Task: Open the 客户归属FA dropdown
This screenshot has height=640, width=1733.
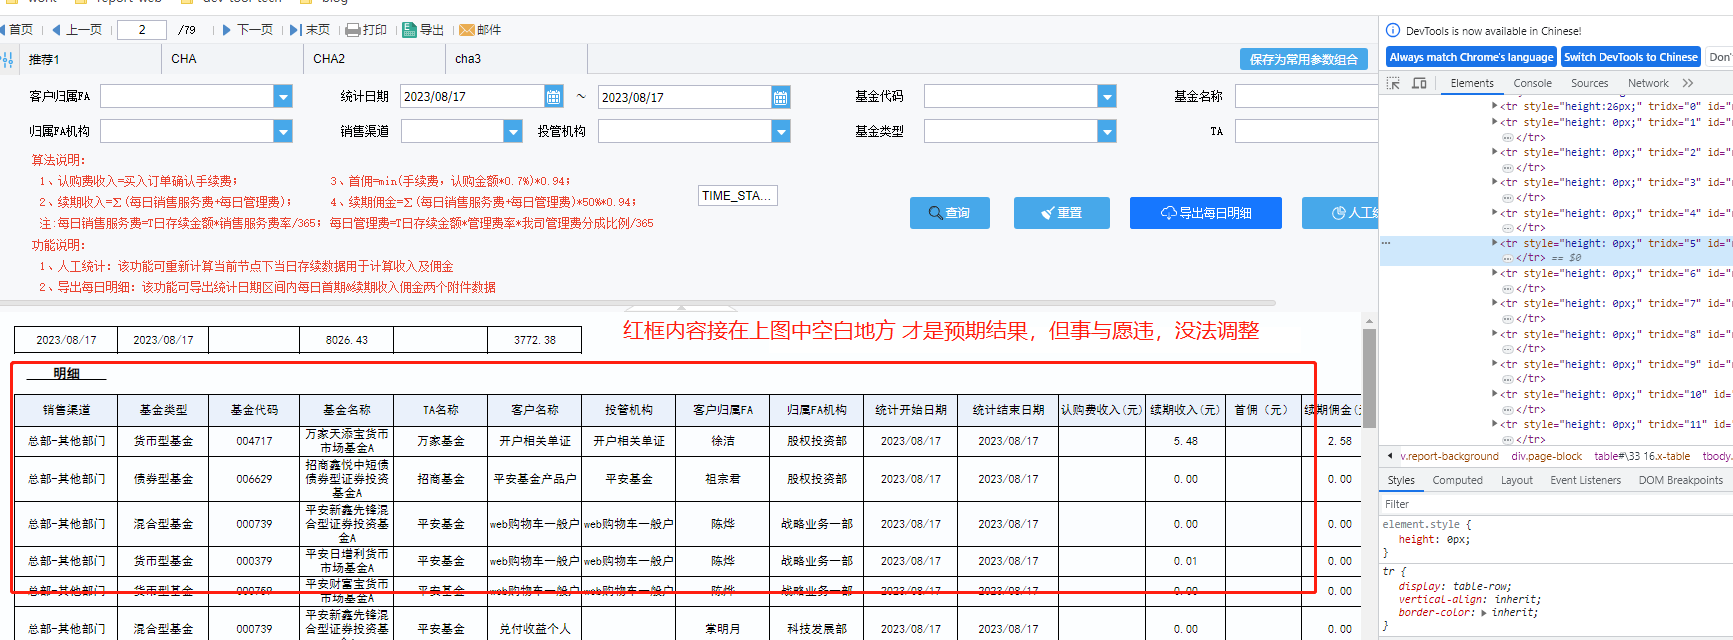Action: coord(283,96)
